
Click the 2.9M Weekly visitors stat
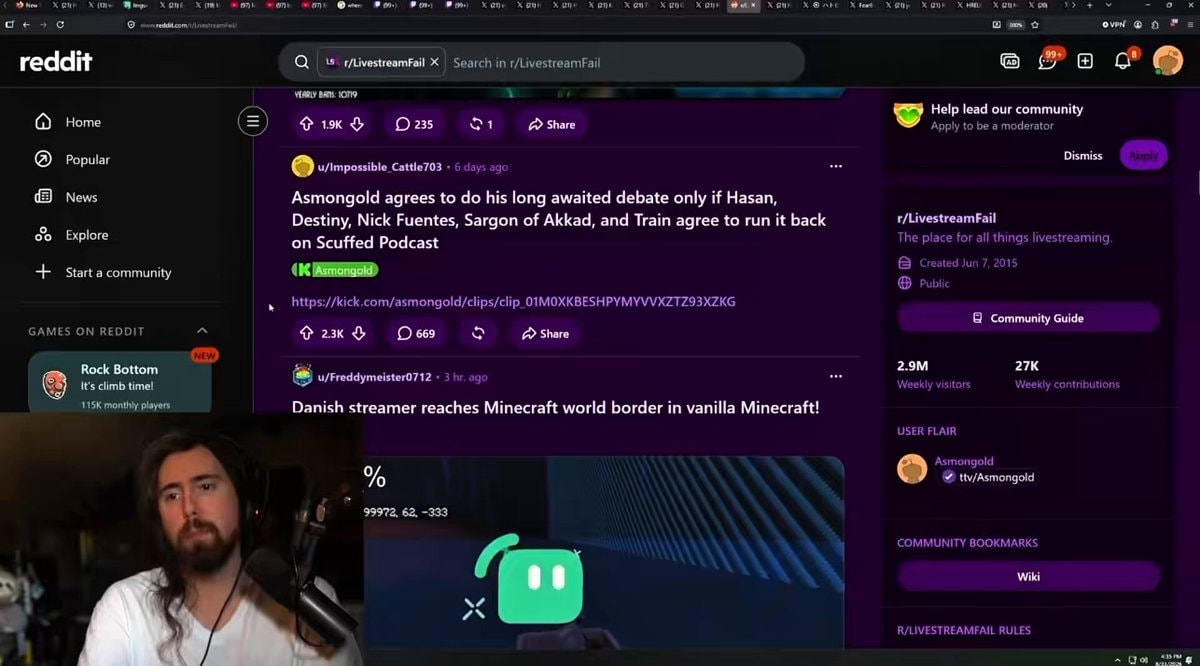[933, 374]
